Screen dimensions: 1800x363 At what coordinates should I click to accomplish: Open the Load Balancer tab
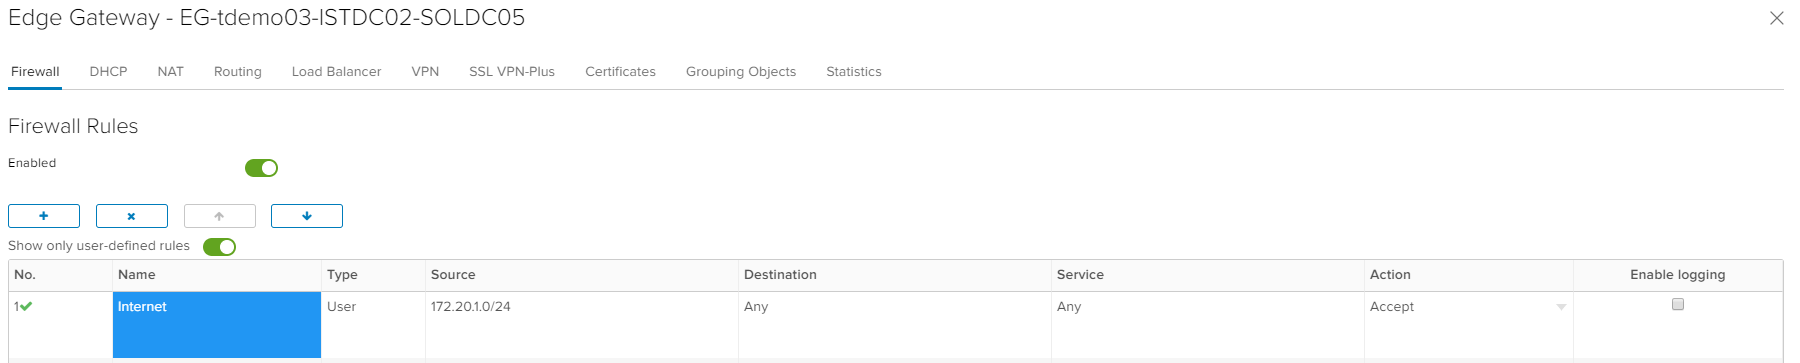pyautogui.click(x=336, y=72)
